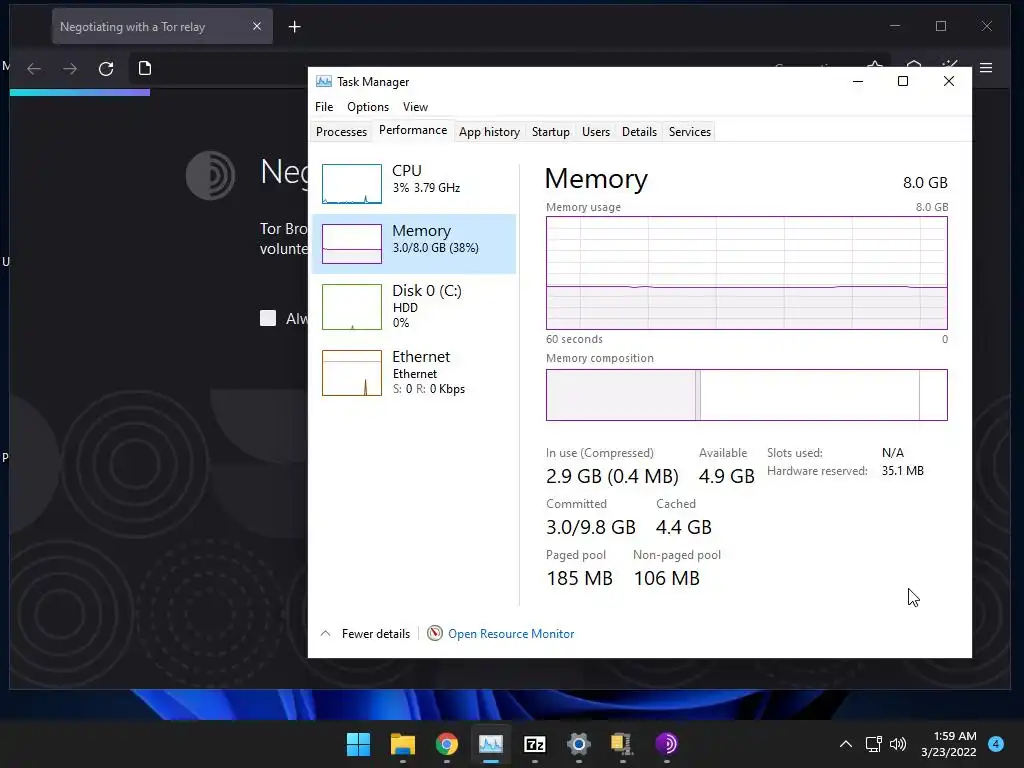Click the 106 MB Non-paged pool value
Image resolution: width=1024 pixels, height=768 pixels.
click(667, 578)
